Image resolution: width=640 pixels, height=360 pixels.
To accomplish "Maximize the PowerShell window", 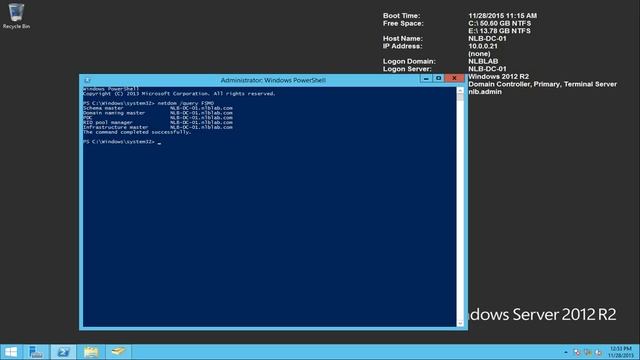I will [438, 78].
